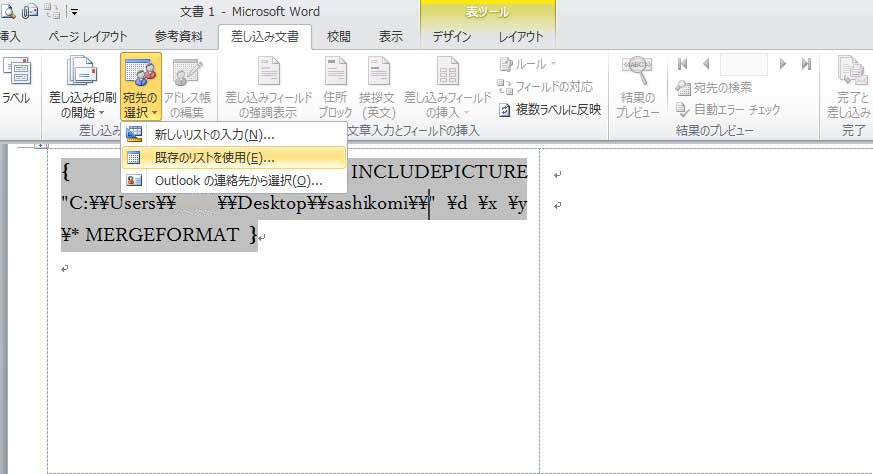The image size is (873, 474).
Task: Open the レイアウト table tools tab
Action: pyautogui.click(x=521, y=37)
